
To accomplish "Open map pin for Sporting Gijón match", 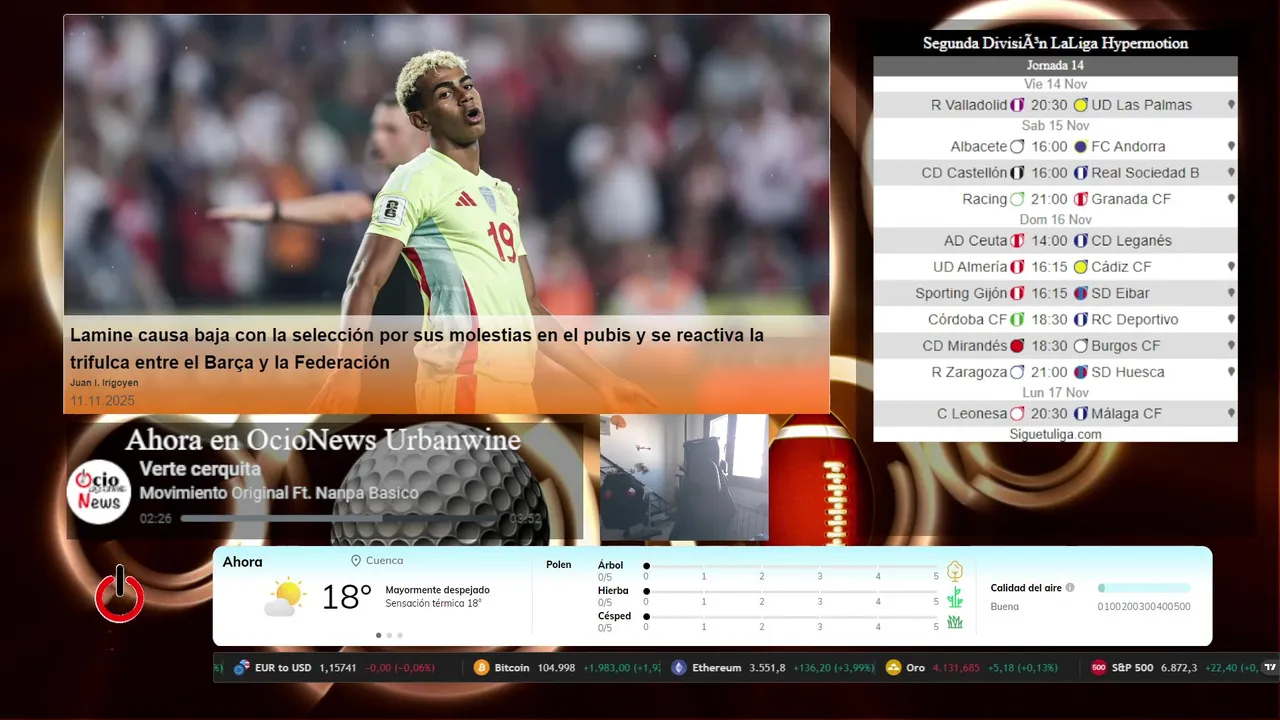I will [x=1231, y=293].
